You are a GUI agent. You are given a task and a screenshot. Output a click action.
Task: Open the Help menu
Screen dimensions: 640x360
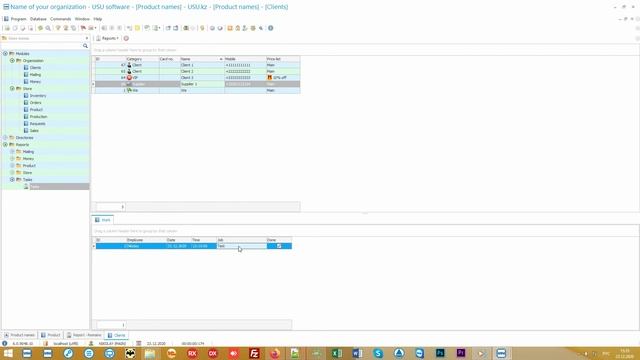[x=98, y=19]
